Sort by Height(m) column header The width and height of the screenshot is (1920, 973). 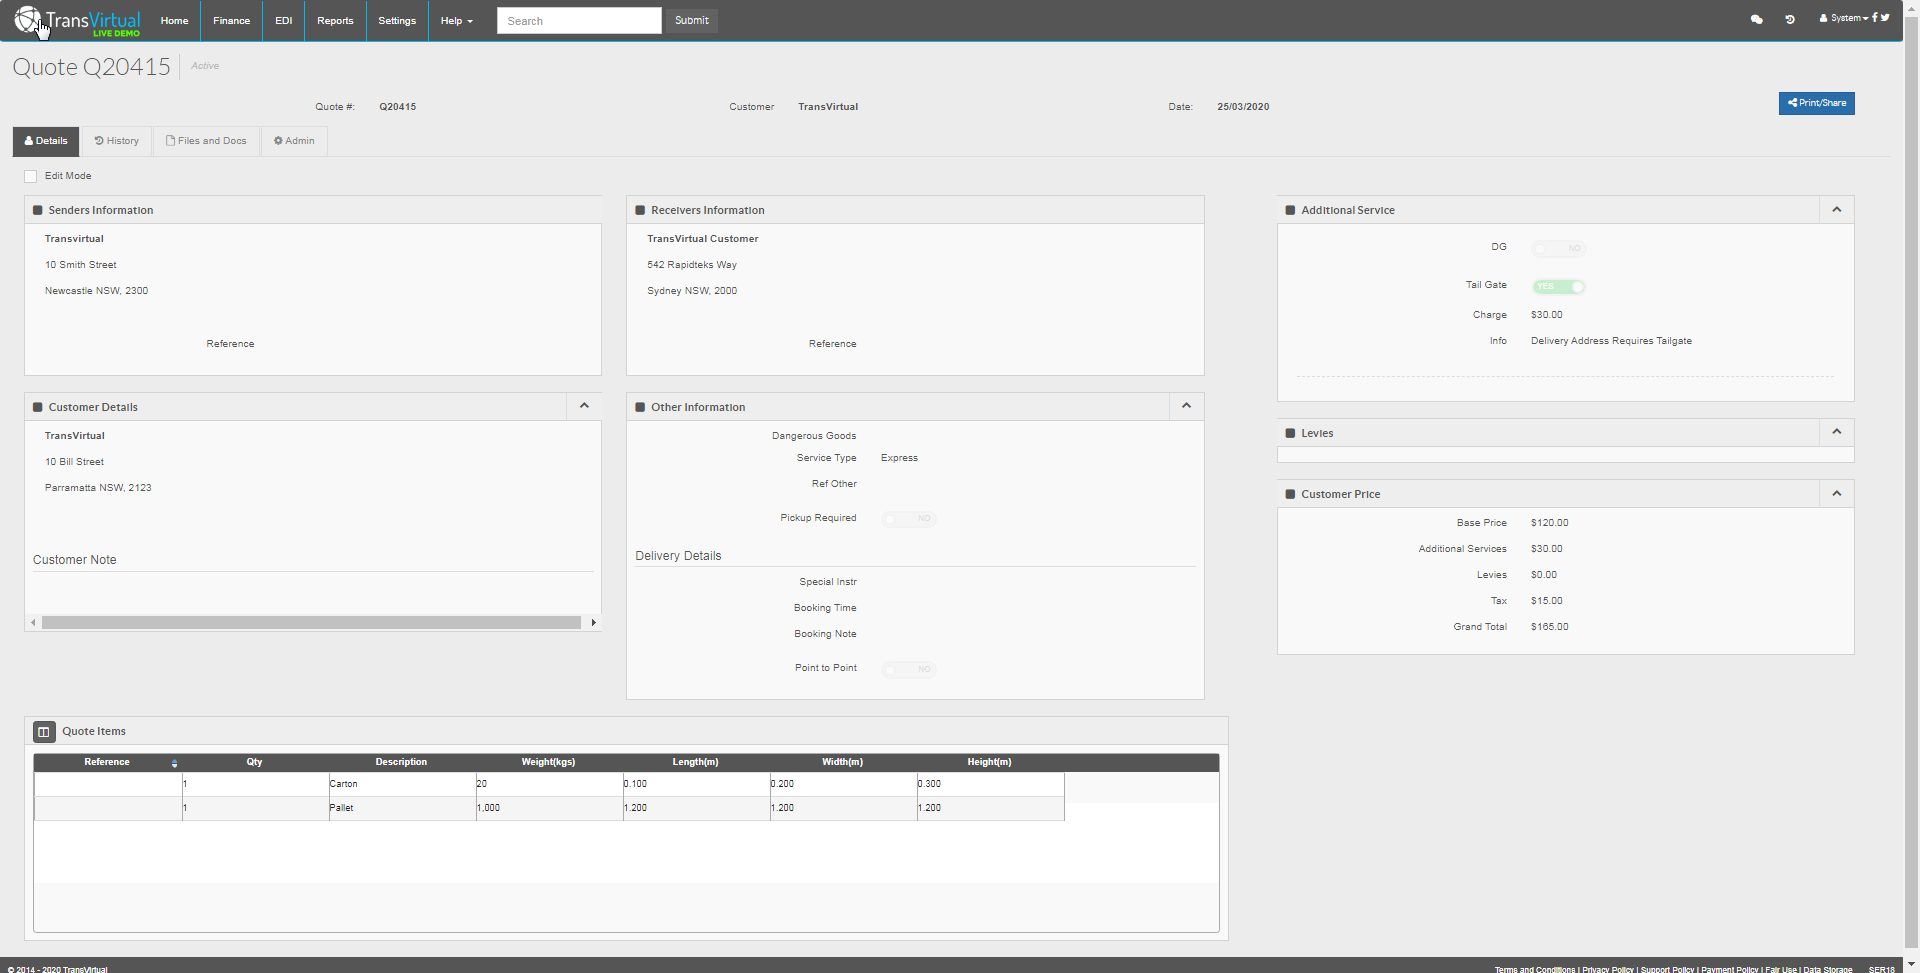click(x=989, y=762)
